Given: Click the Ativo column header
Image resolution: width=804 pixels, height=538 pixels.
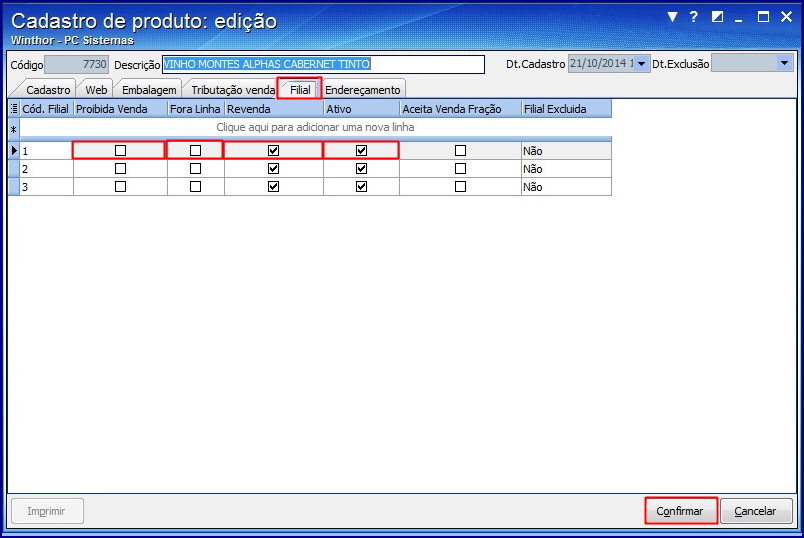Looking at the screenshot, I should coord(361,109).
